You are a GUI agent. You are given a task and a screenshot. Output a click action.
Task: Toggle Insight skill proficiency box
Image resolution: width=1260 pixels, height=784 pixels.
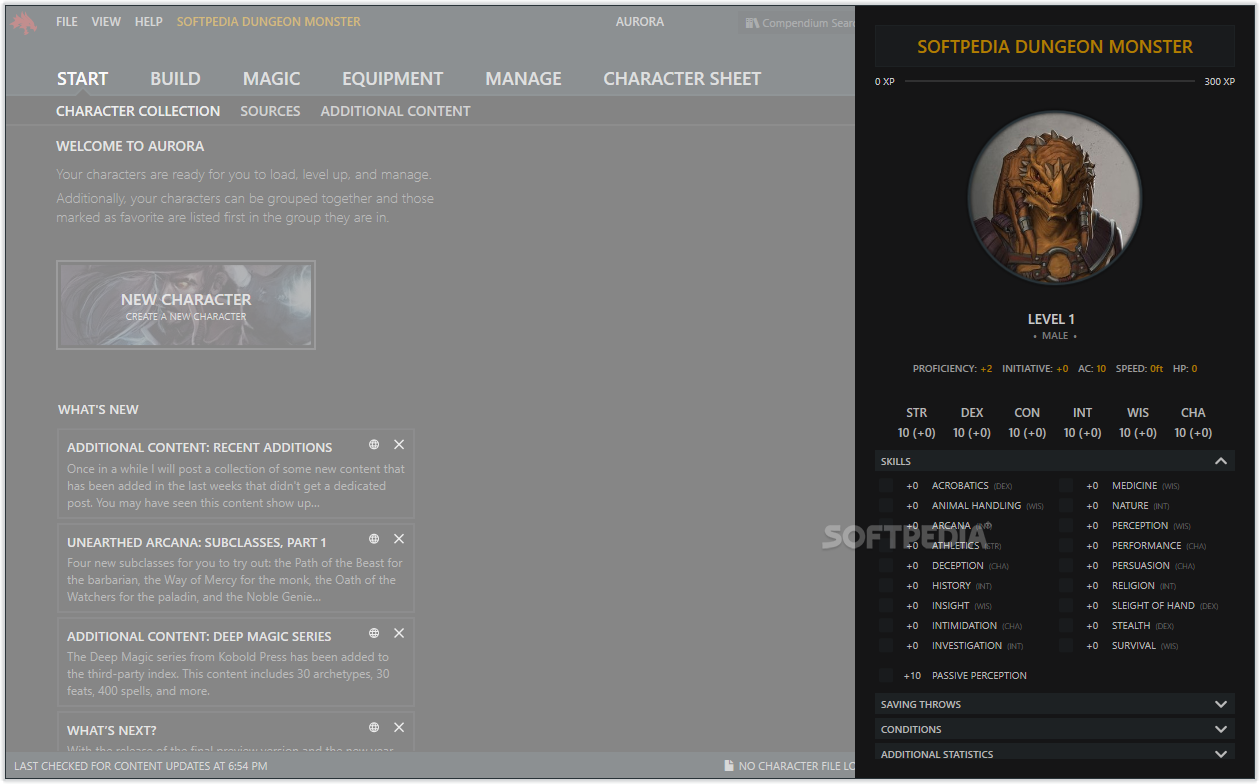[886, 605]
